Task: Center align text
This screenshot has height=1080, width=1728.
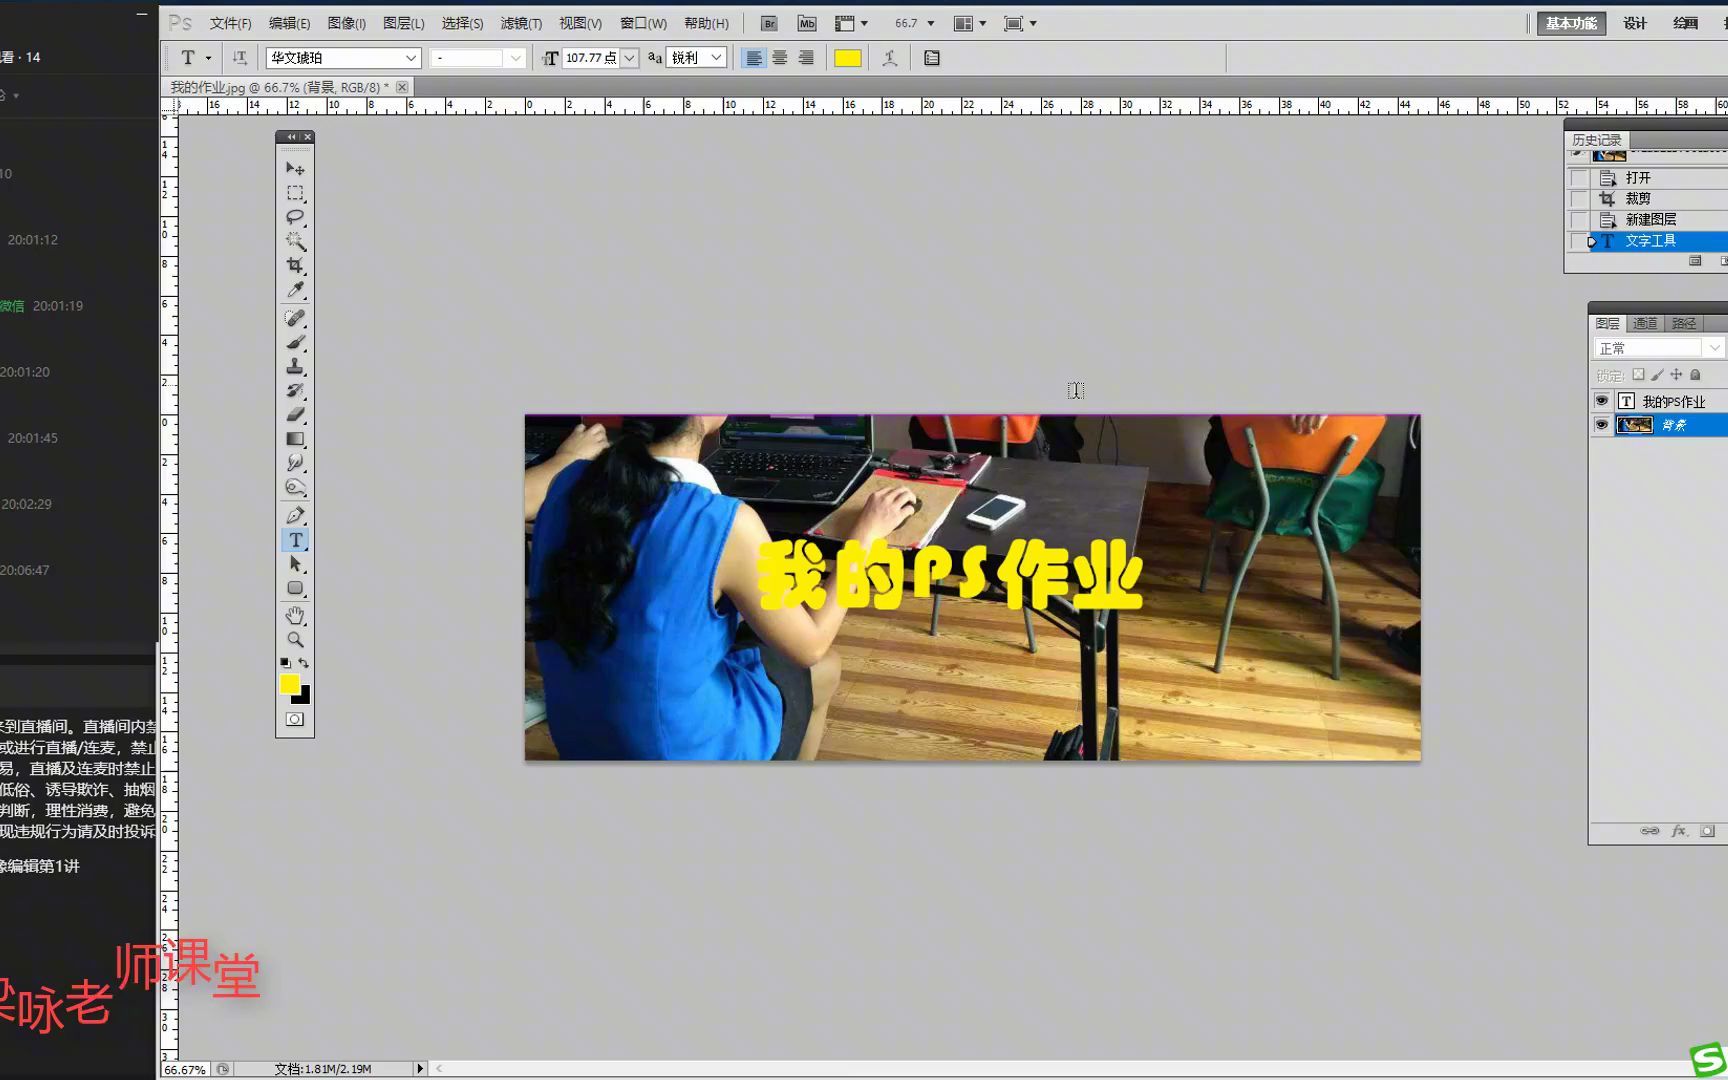Action: tap(780, 58)
